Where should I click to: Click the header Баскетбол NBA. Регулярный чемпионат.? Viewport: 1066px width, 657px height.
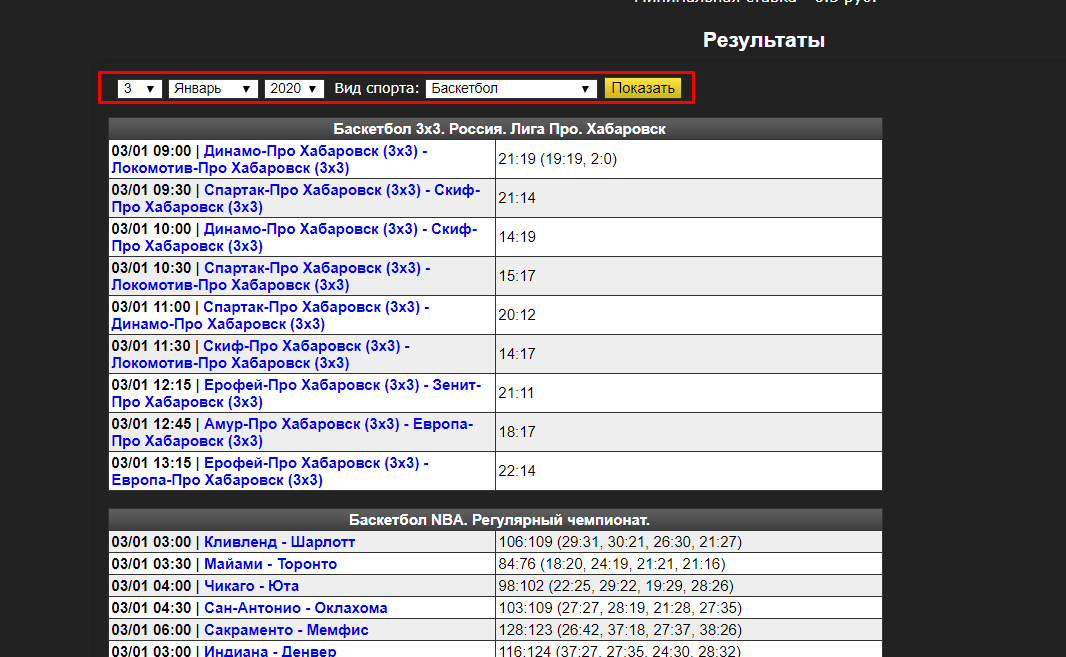[x=499, y=520]
